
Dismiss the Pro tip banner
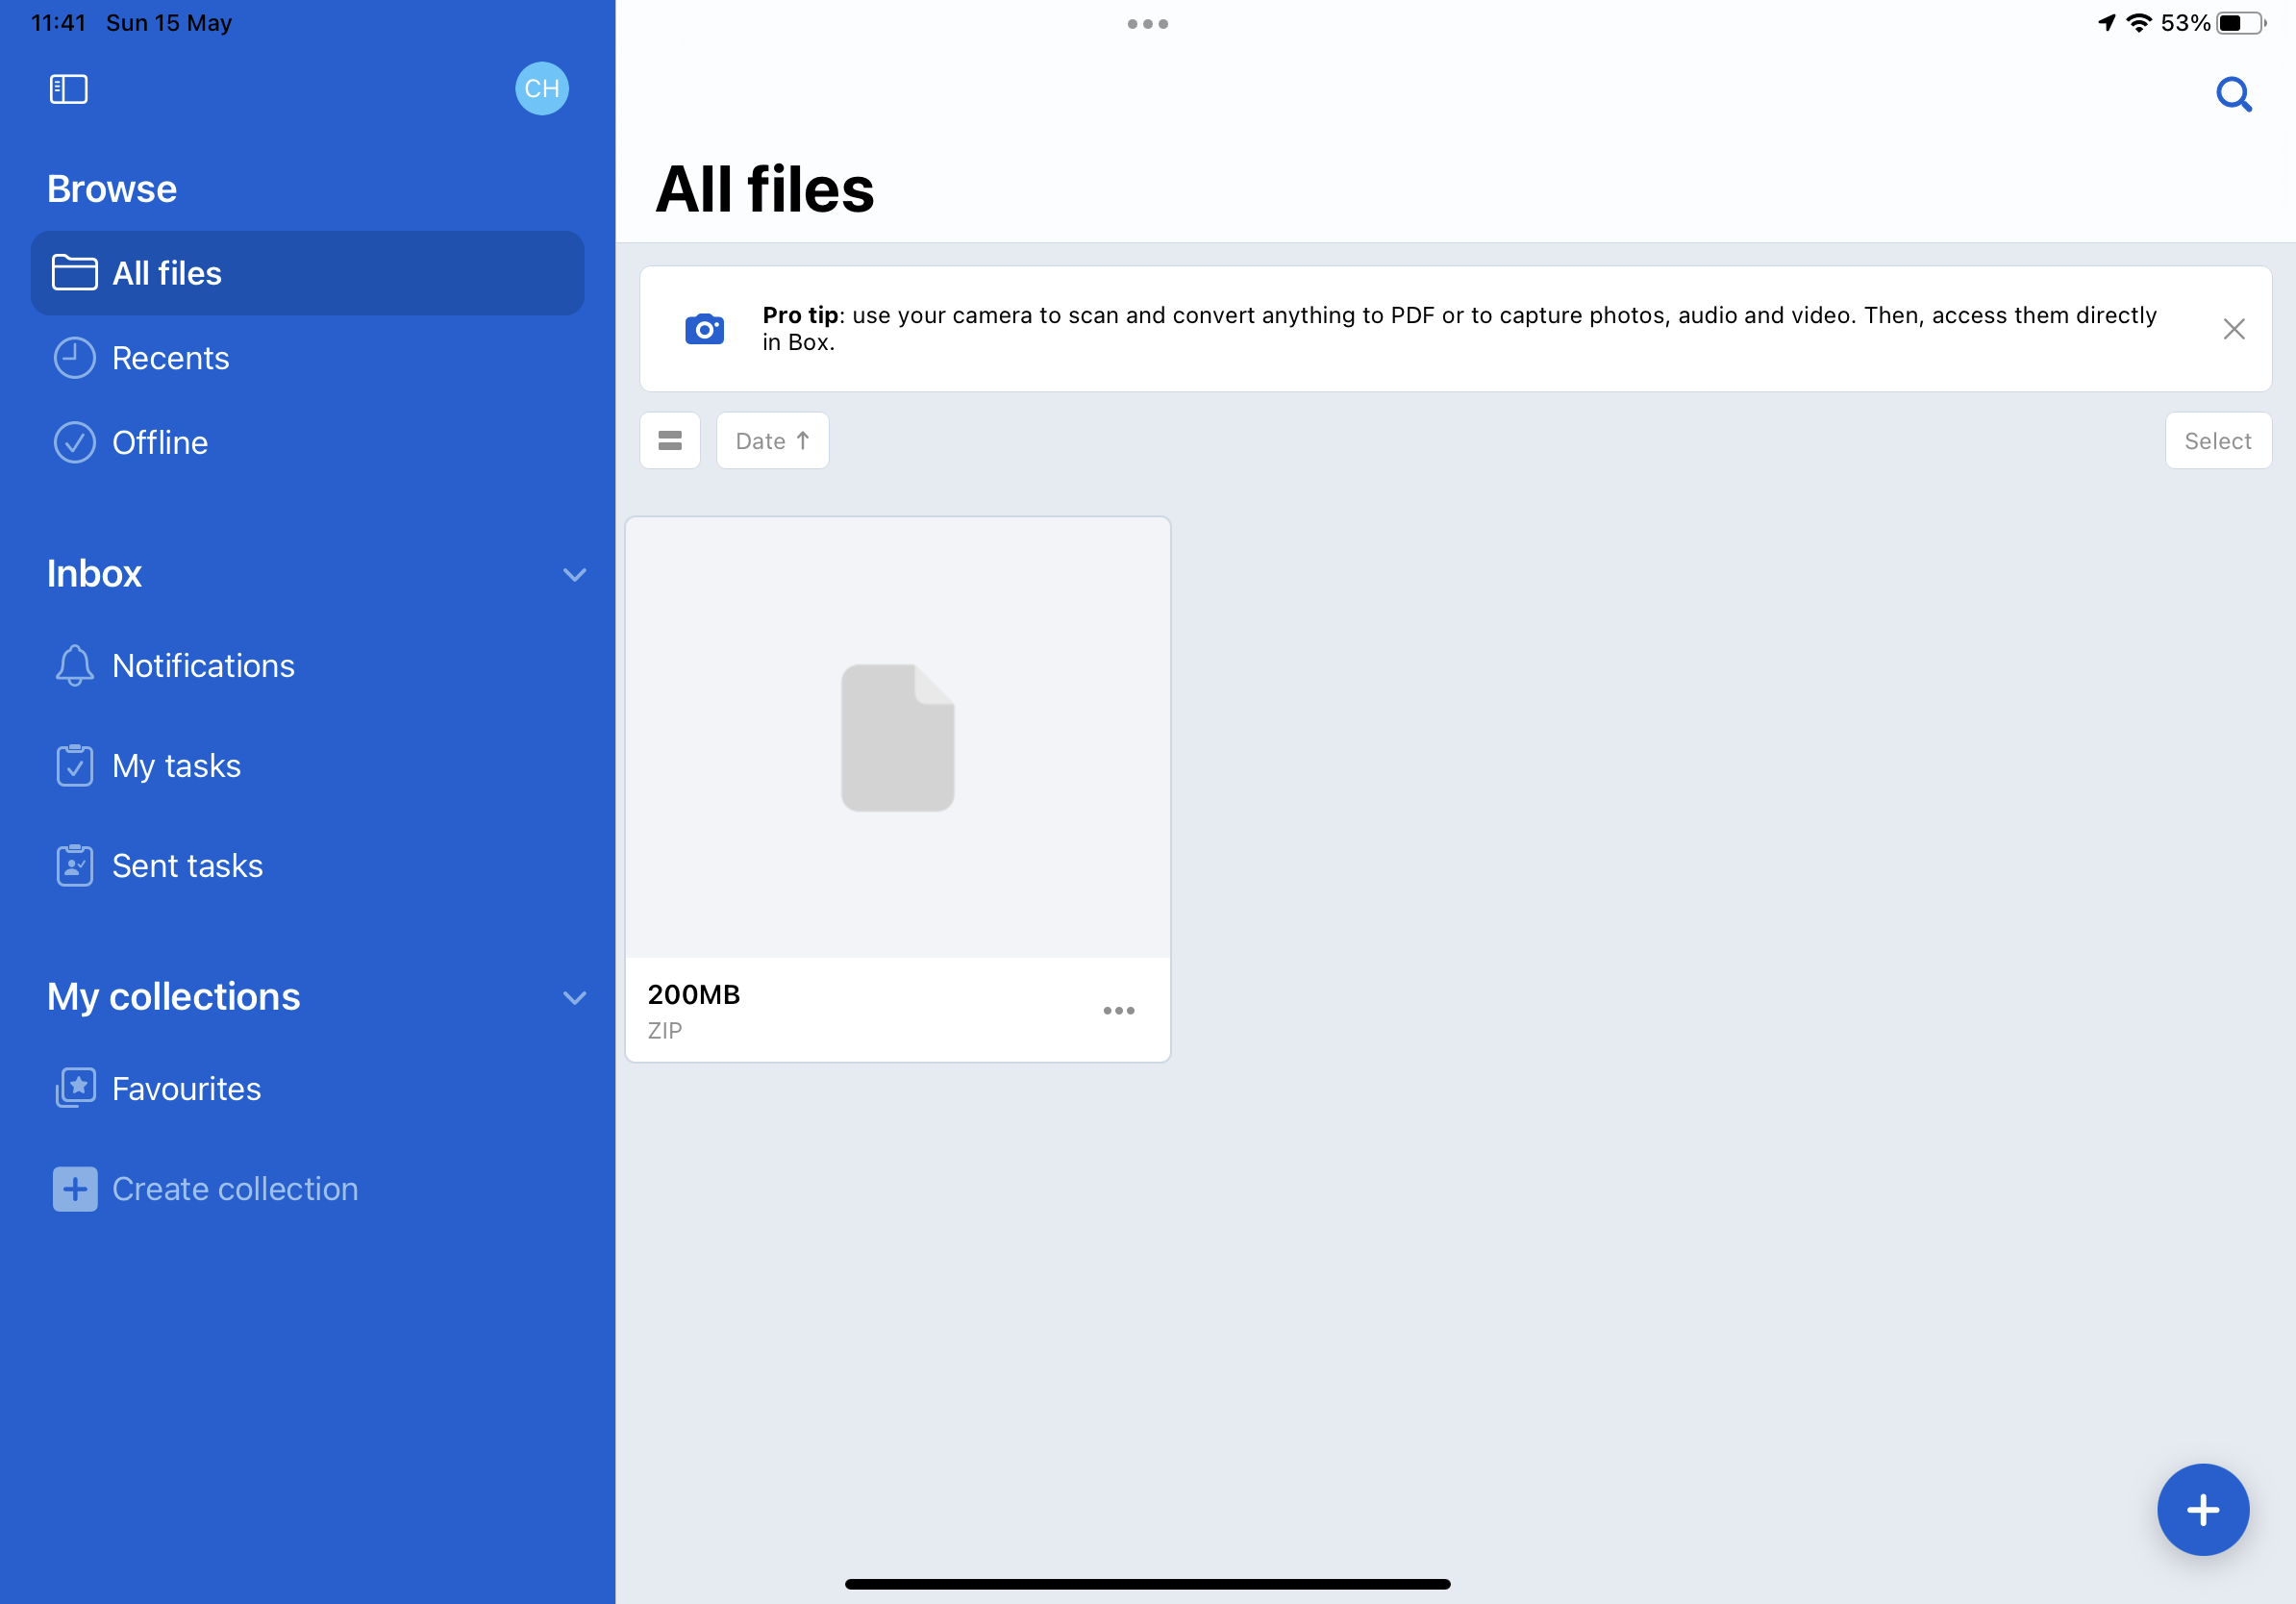point(2233,328)
